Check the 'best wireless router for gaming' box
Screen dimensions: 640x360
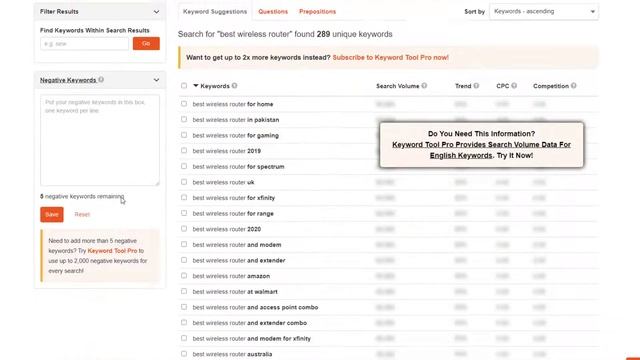click(184, 135)
